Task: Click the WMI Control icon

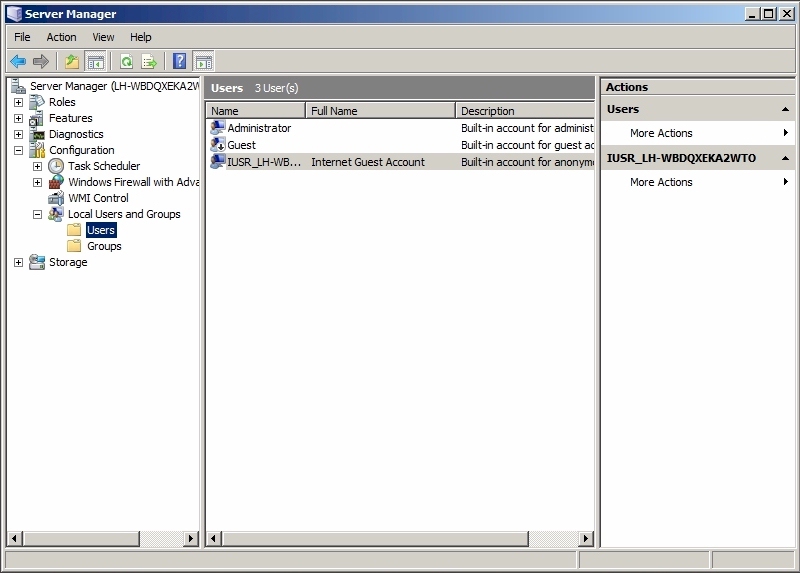Action: tap(56, 198)
